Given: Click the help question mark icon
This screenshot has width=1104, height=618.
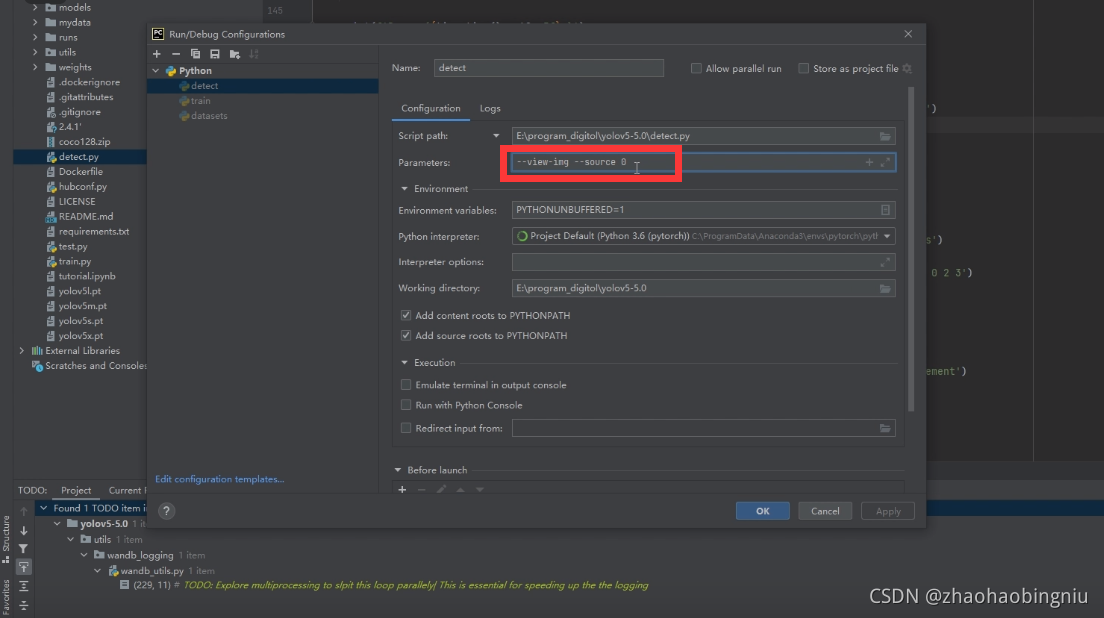Looking at the screenshot, I should 167,511.
